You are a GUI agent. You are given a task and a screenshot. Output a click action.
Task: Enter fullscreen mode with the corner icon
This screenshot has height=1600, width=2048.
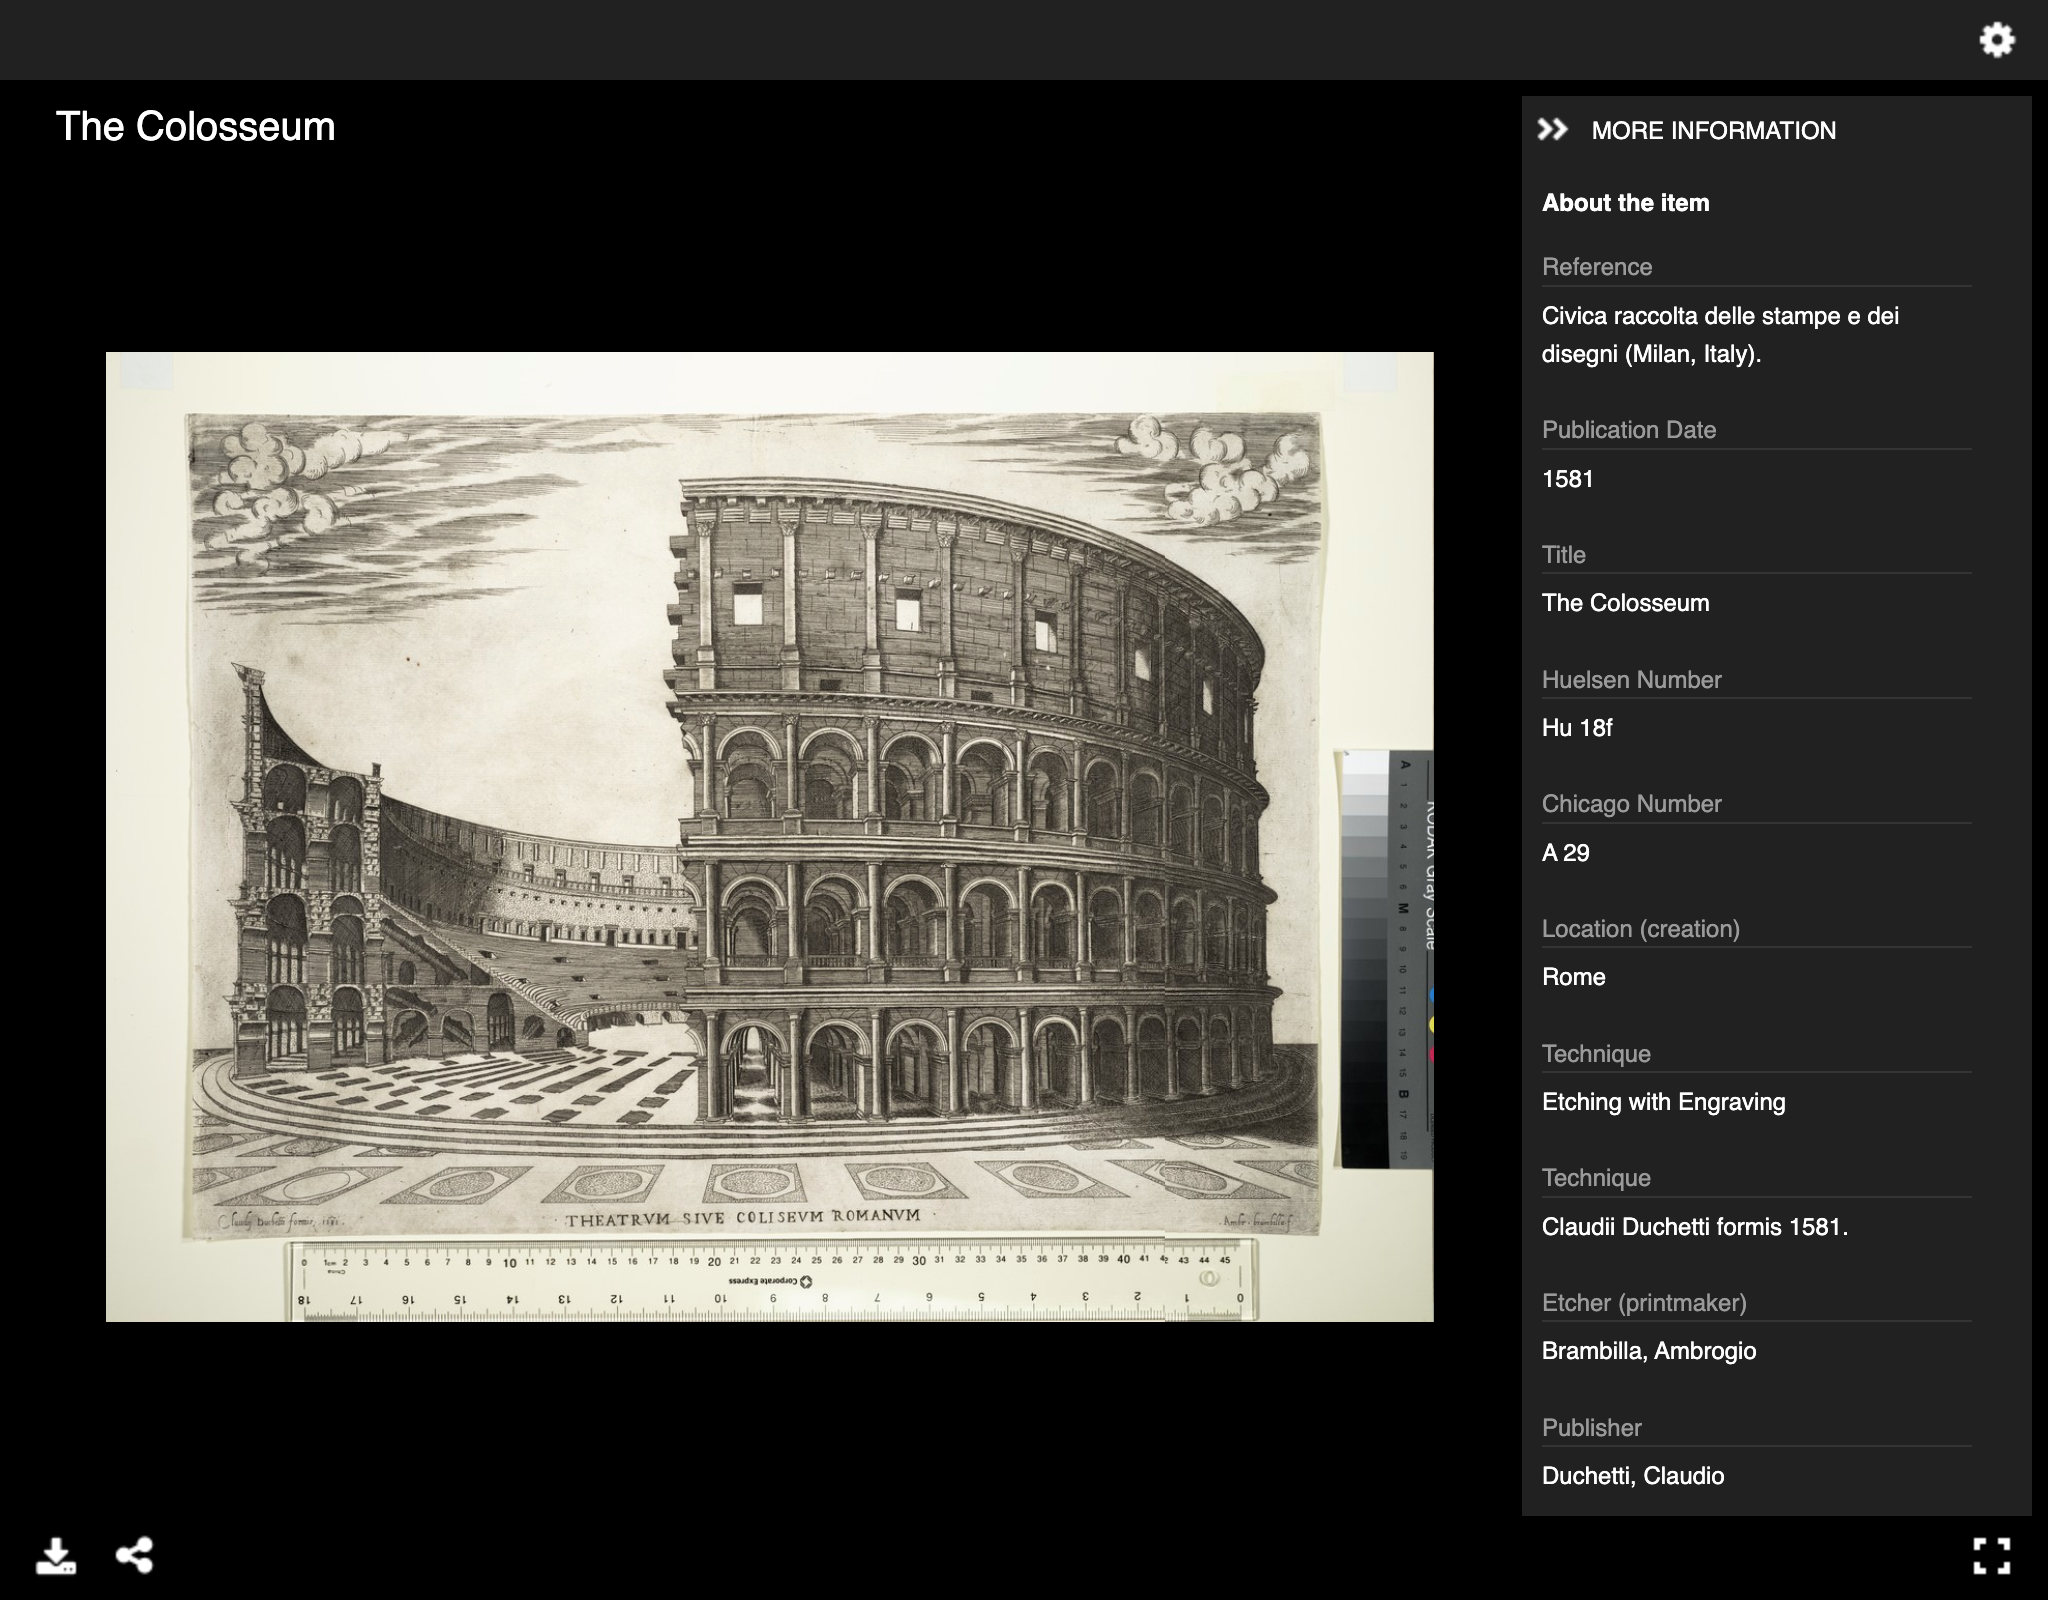click(1991, 1556)
